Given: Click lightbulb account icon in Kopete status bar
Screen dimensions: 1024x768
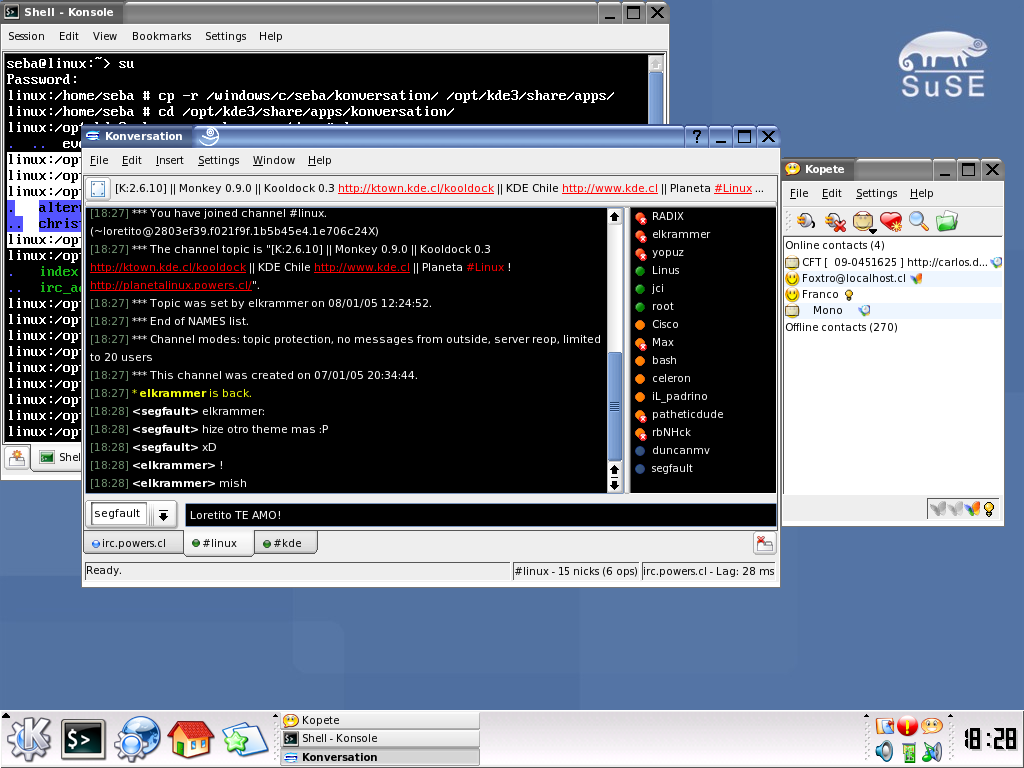Looking at the screenshot, I should click(989, 509).
